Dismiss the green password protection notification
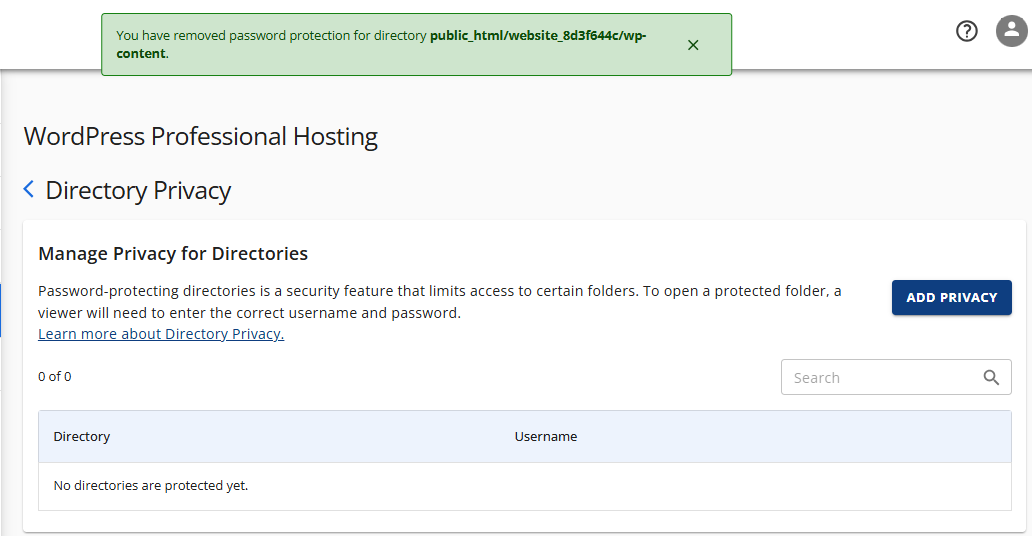 coord(693,45)
